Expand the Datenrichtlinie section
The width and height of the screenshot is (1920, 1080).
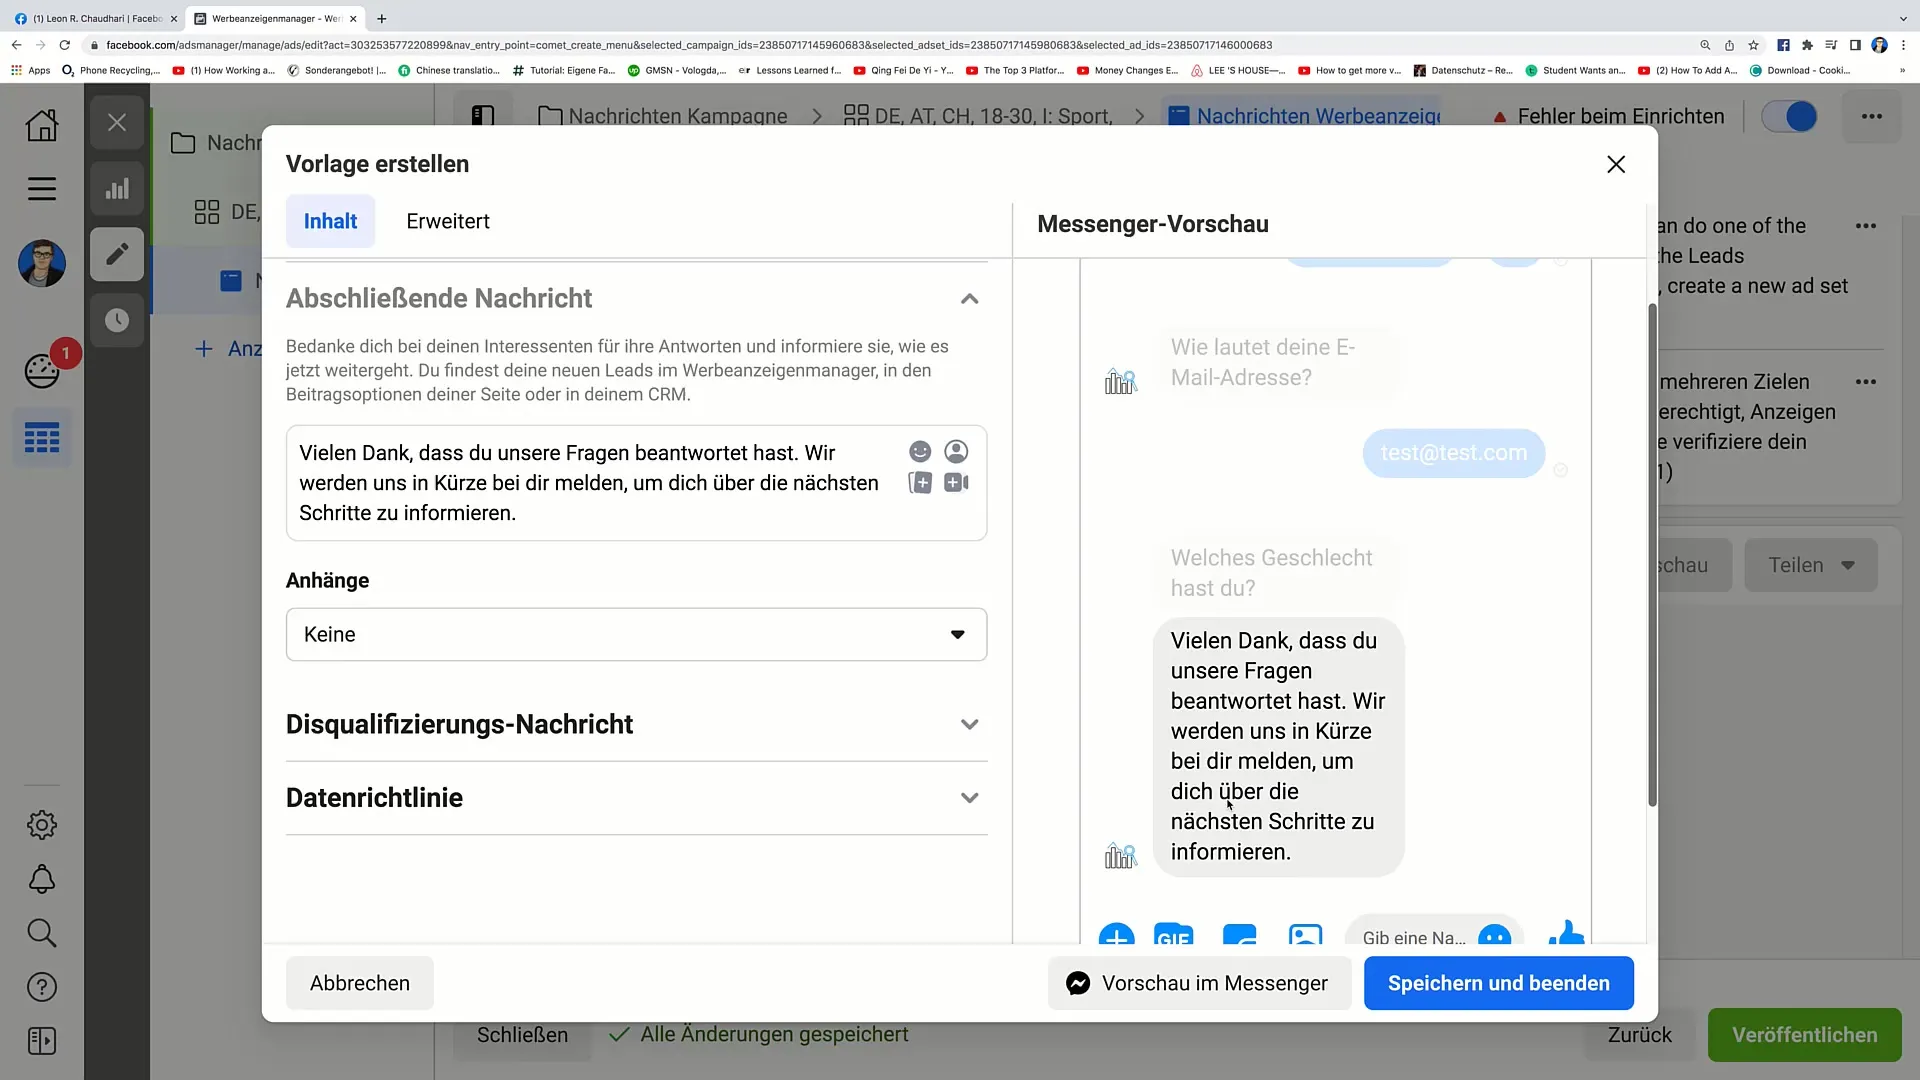[x=969, y=796]
